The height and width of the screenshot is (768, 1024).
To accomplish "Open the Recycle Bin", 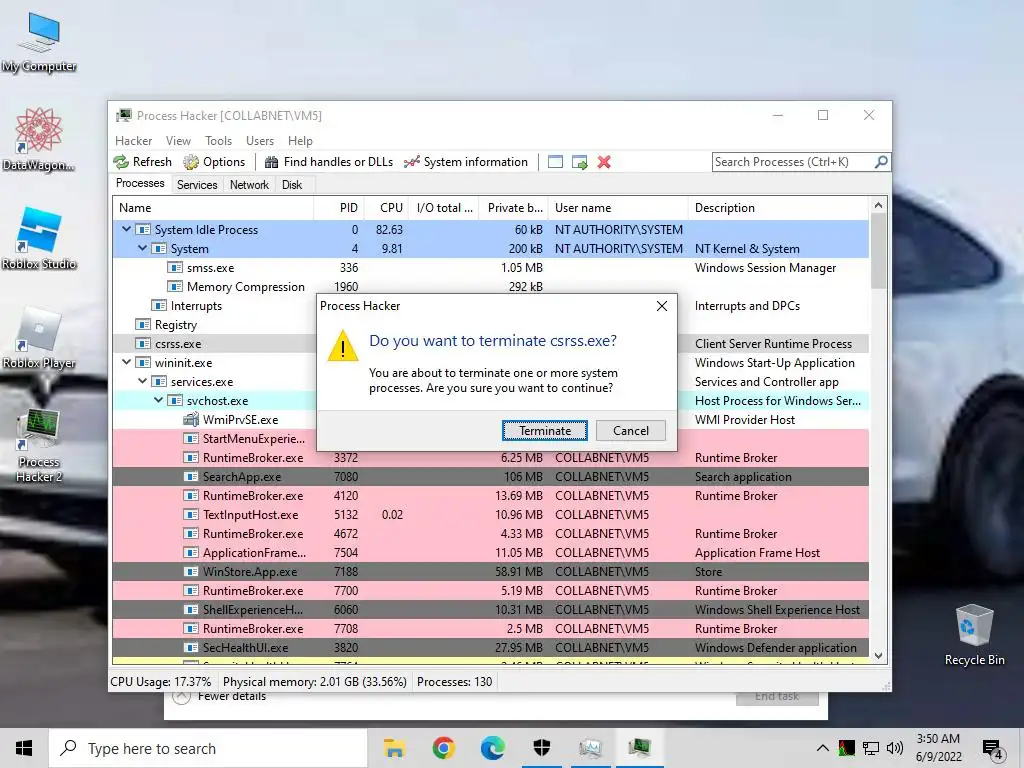I will click(974, 635).
